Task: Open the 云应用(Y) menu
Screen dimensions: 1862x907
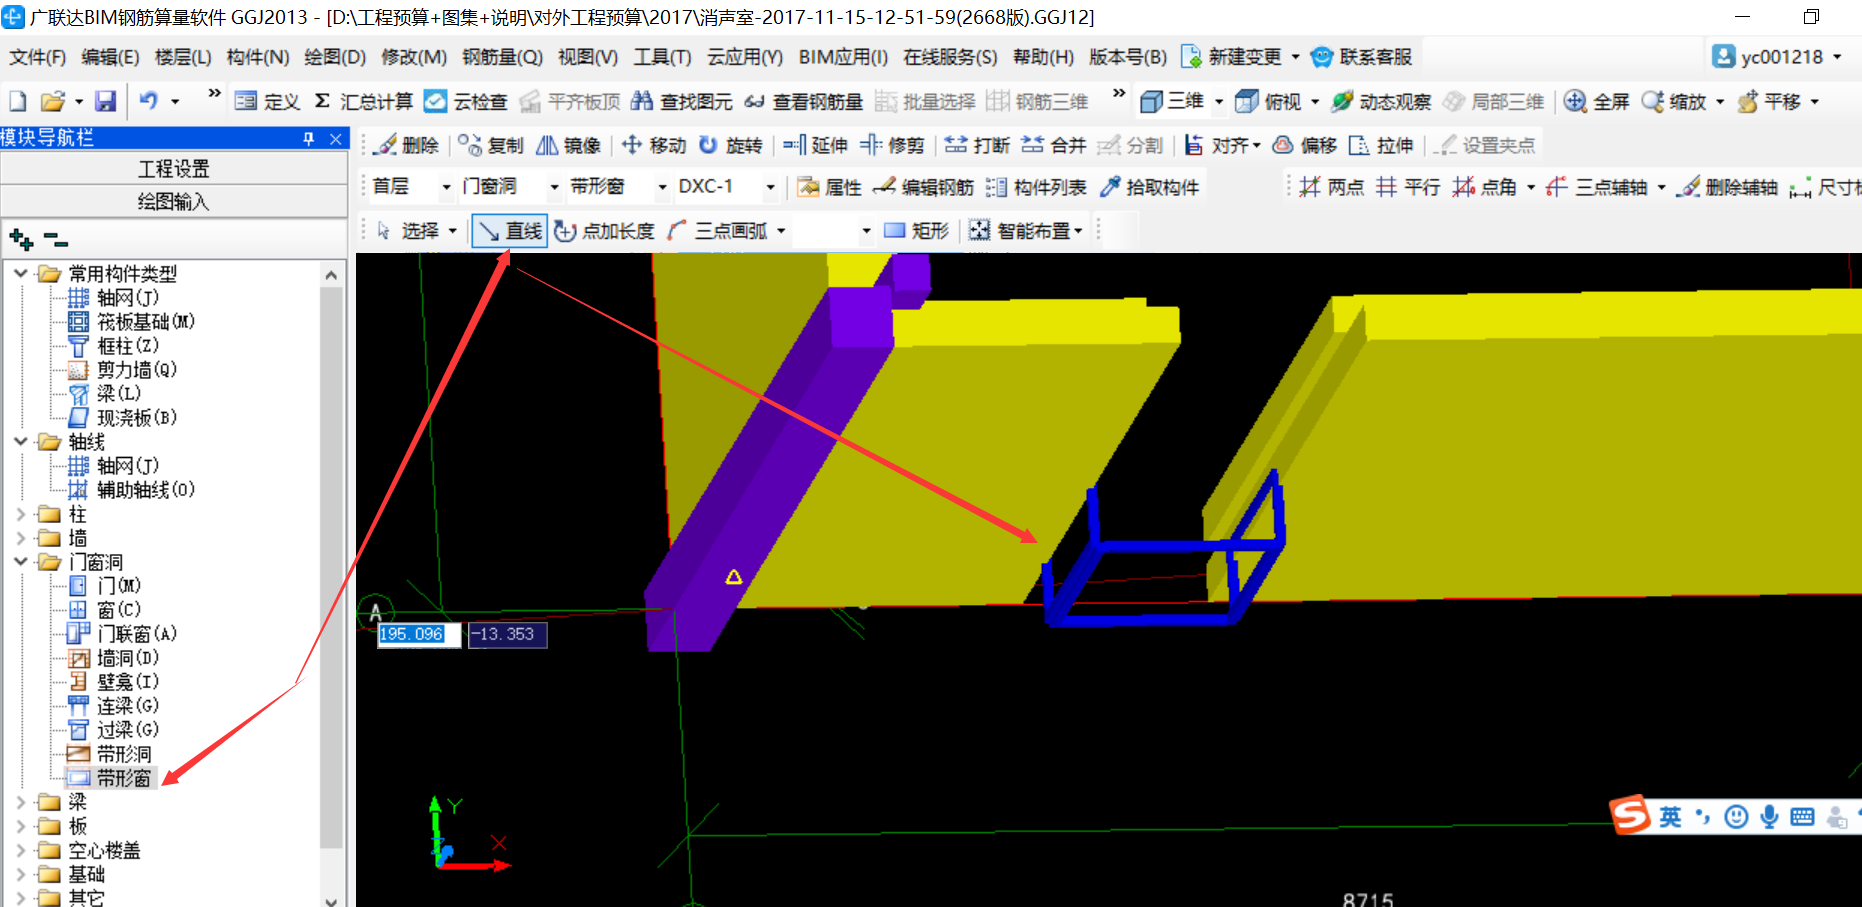Action: click(745, 57)
